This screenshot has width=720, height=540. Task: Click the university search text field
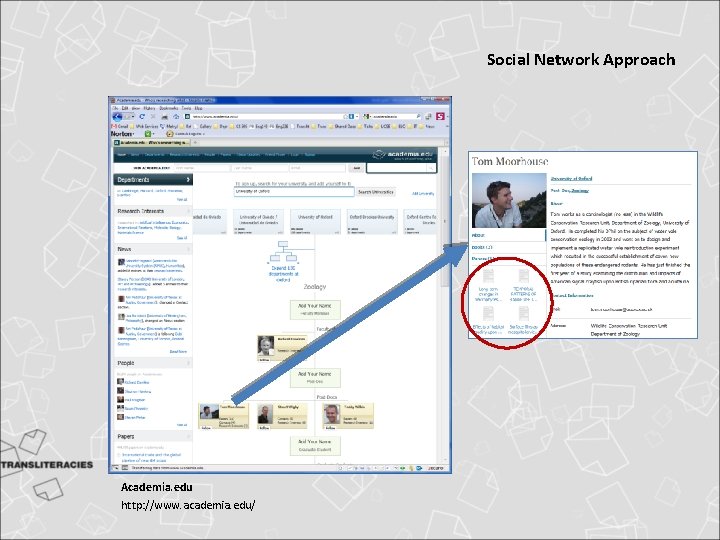(x=294, y=191)
